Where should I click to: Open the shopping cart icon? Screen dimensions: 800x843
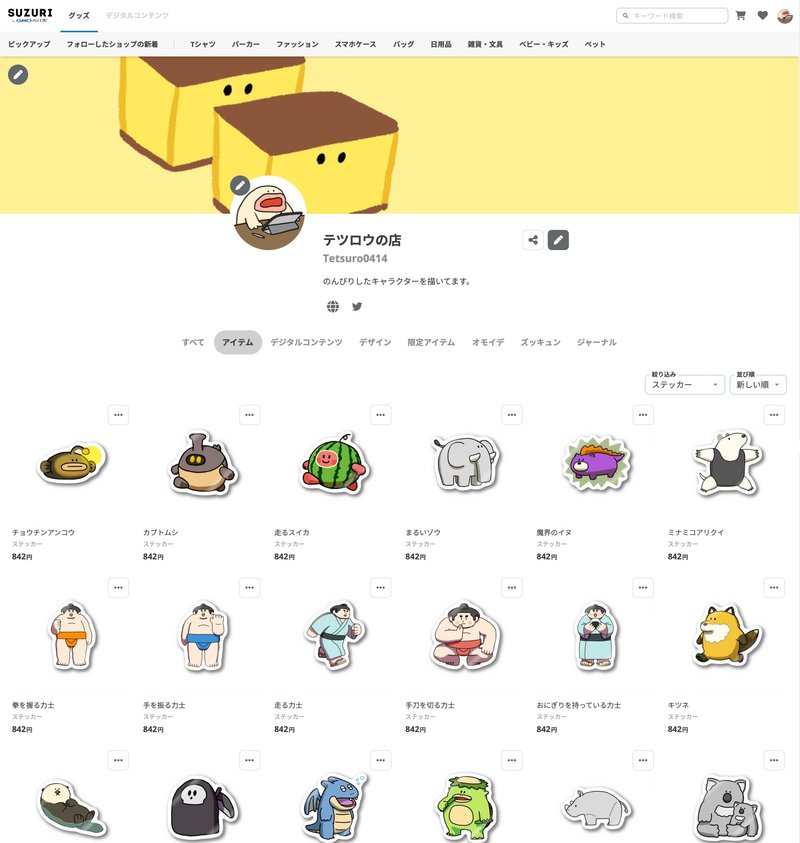point(740,16)
